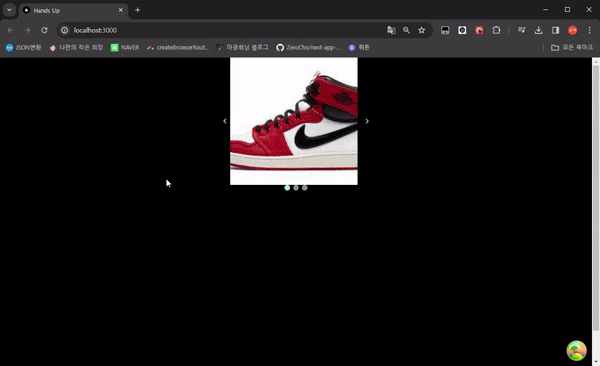
Task: Open the NAVER bookmark
Action: point(125,47)
